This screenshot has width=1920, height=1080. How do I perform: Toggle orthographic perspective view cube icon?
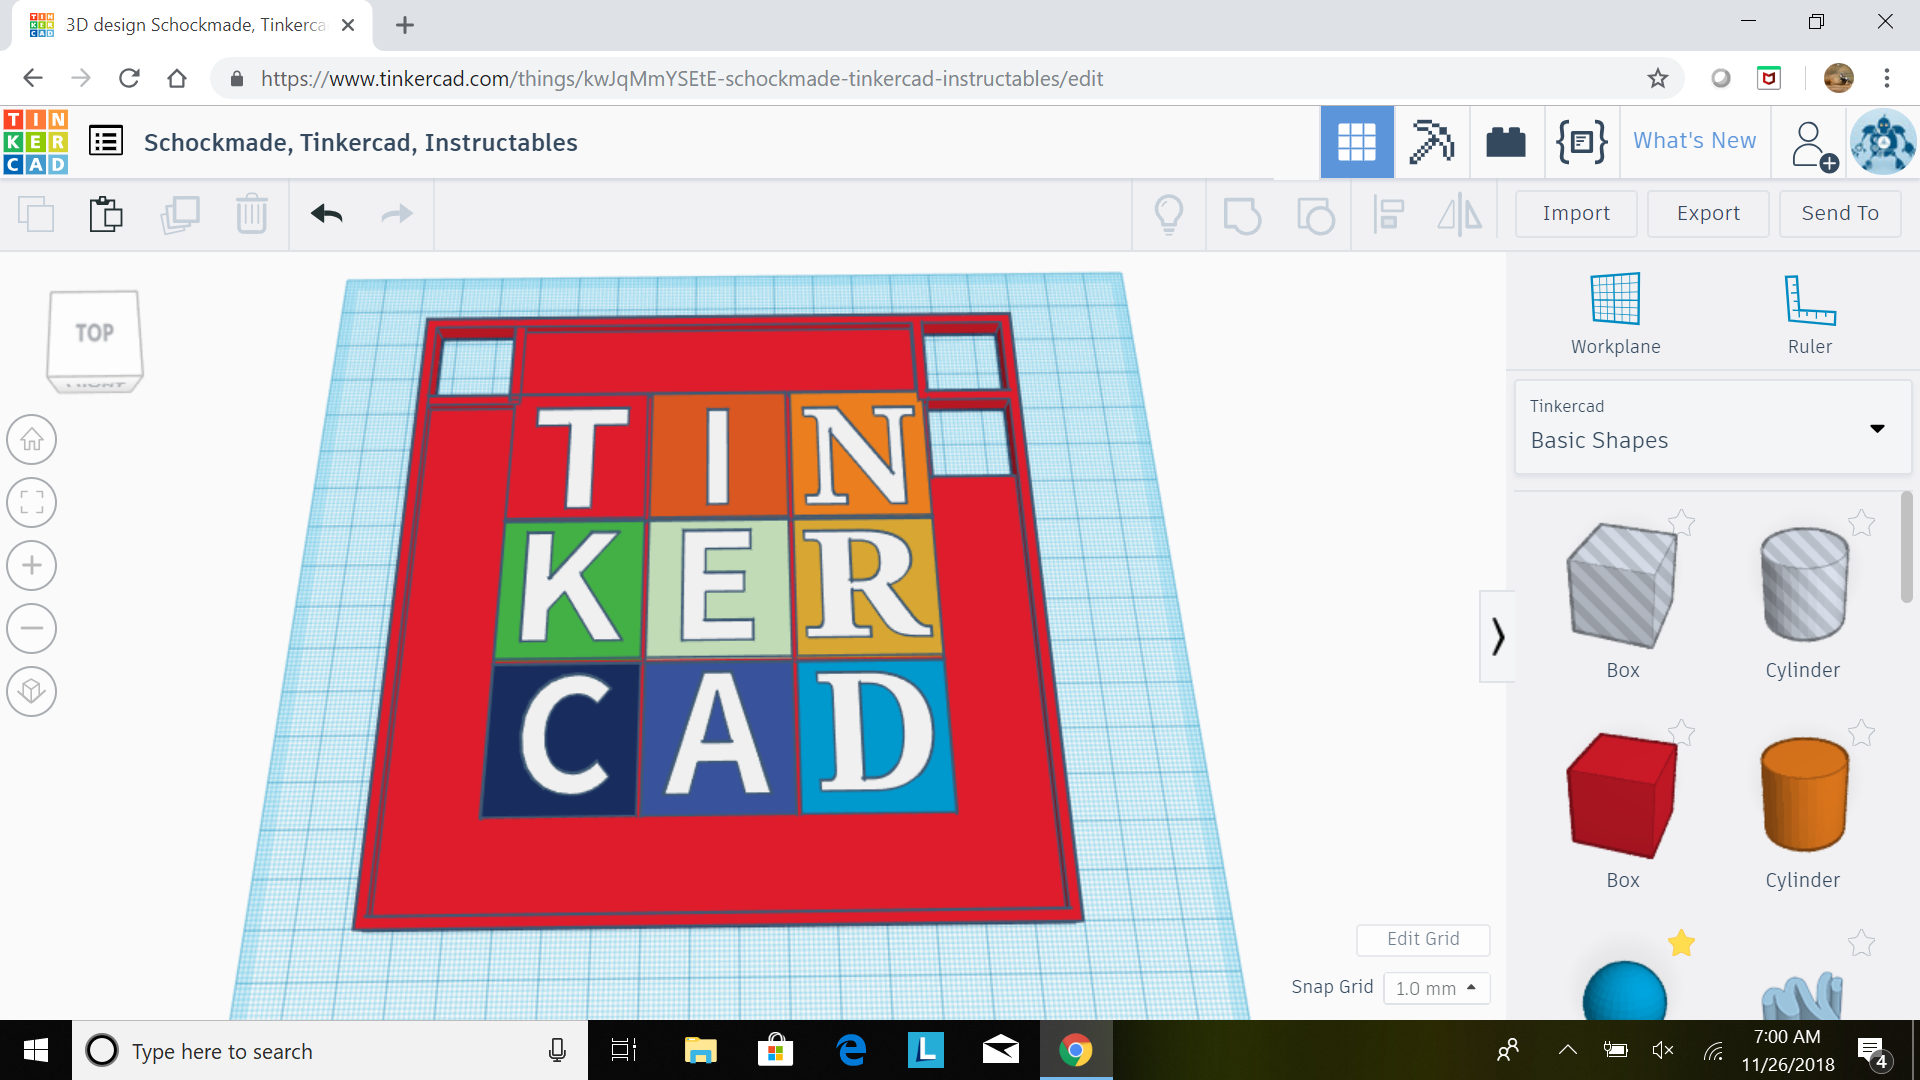32,692
